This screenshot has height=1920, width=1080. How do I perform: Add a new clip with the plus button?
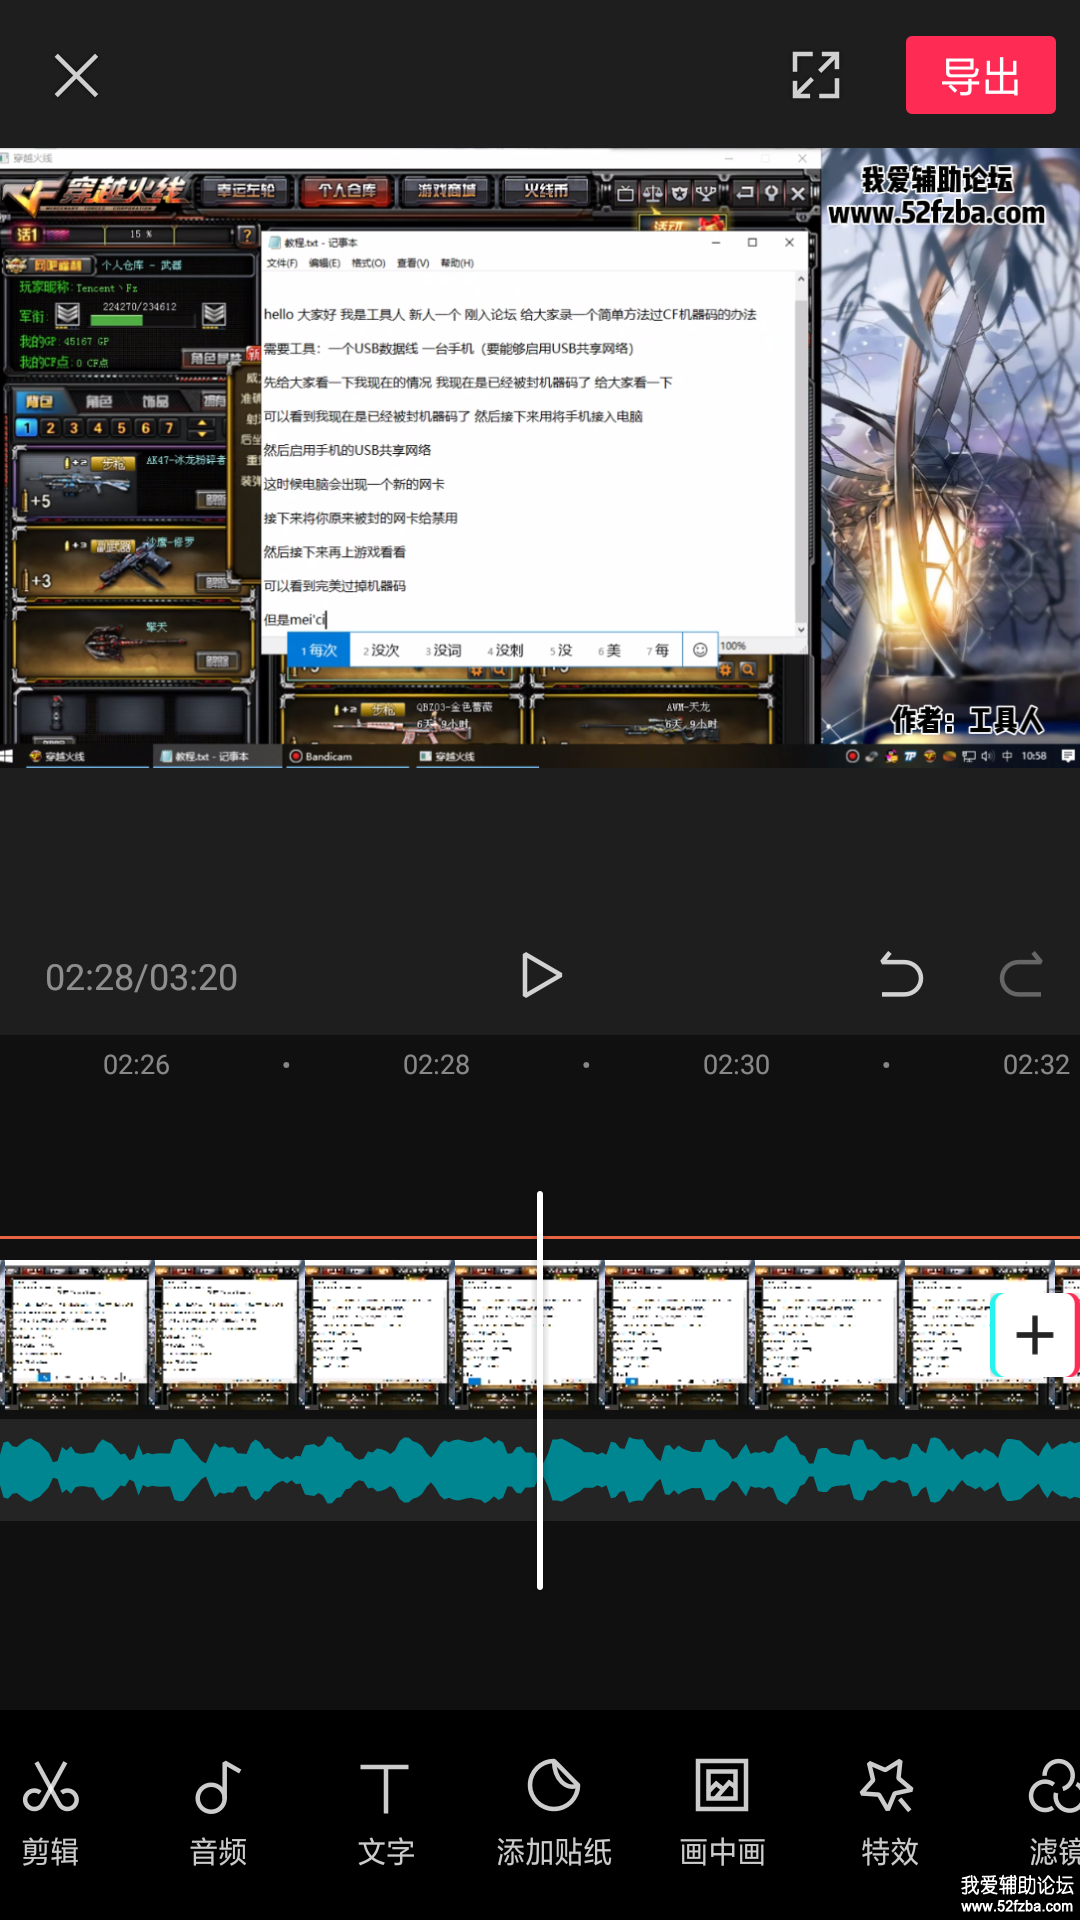click(1034, 1335)
